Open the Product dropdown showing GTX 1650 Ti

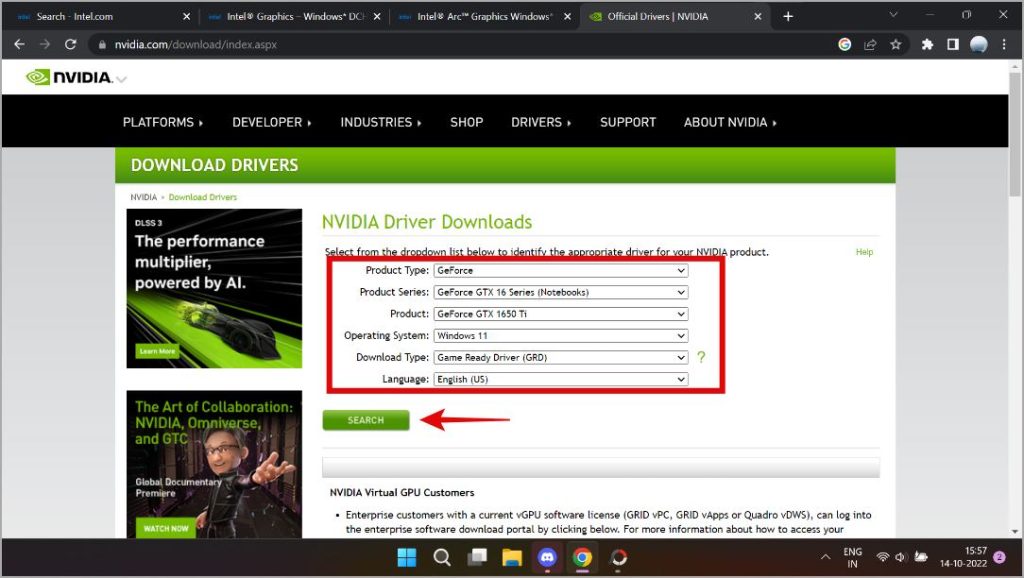point(561,313)
